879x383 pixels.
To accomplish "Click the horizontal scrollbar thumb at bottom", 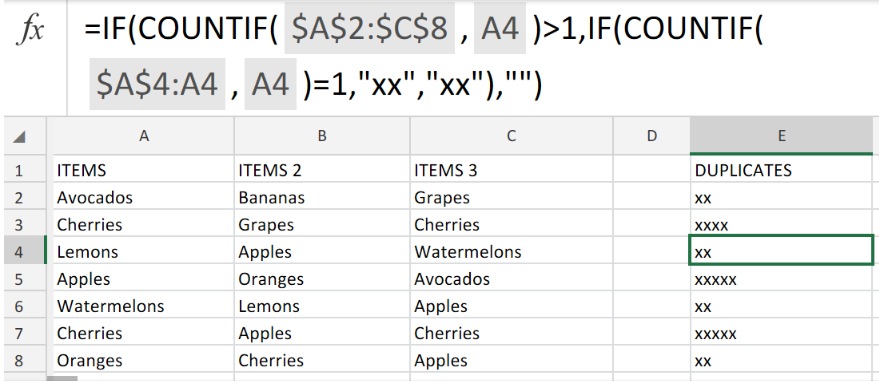I will tap(62, 379).
